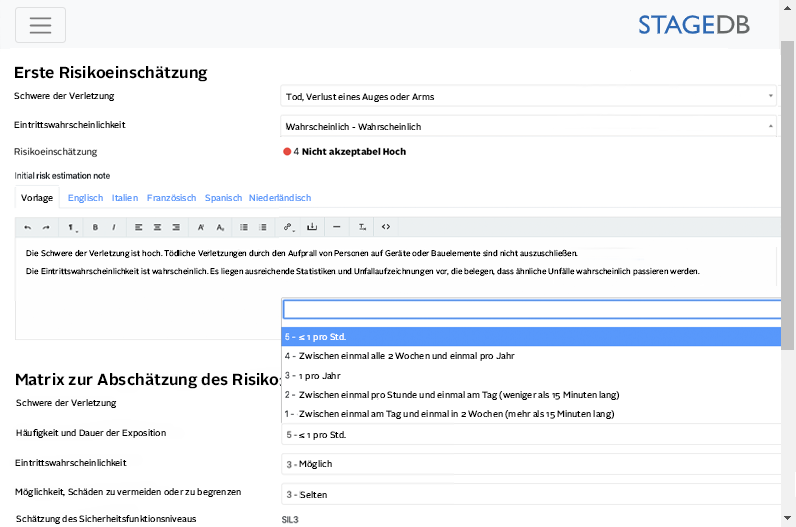Open the paragraph format dropdown
The image size is (796, 527).
72,227
